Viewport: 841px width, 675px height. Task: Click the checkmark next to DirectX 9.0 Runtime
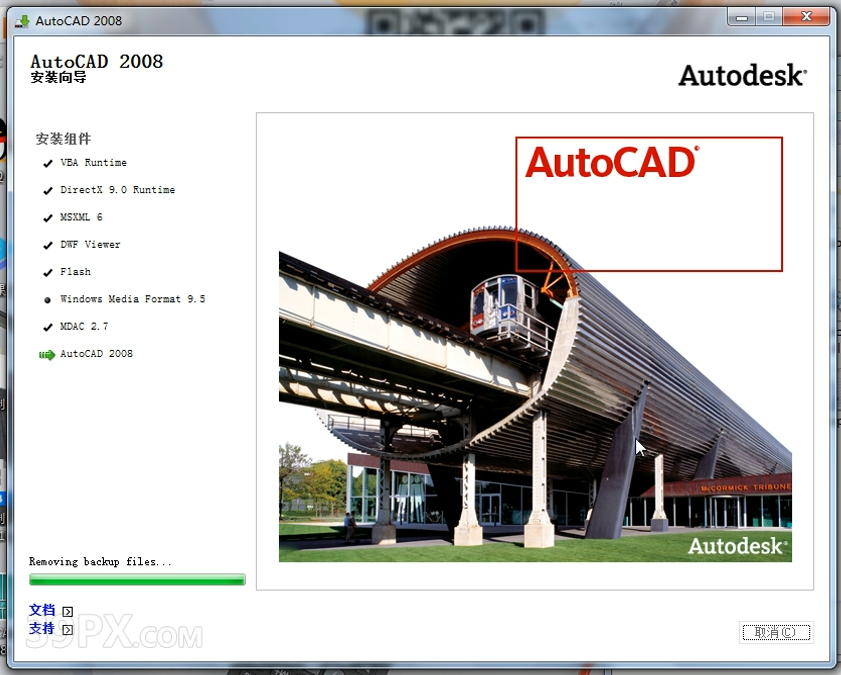47,190
